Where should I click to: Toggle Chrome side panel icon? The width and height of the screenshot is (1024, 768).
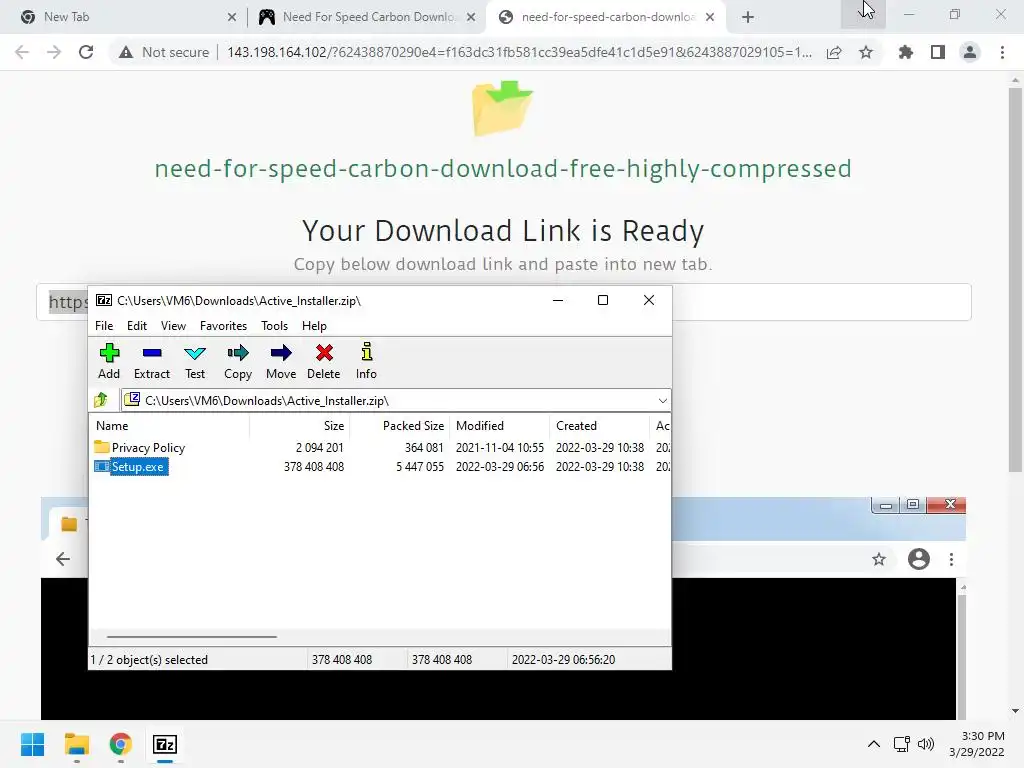938,52
